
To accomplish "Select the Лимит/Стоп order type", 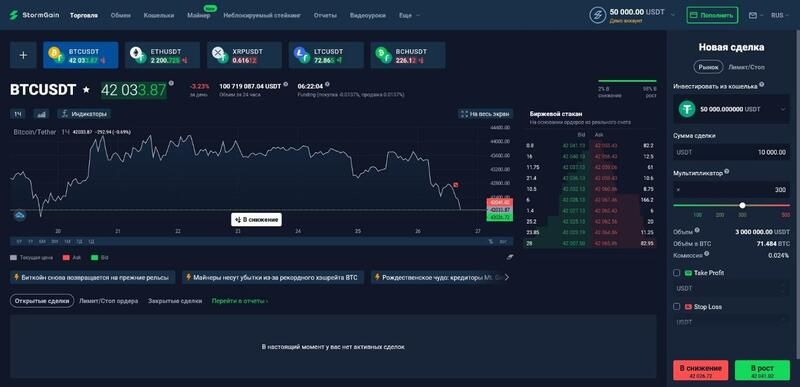I will click(x=746, y=67).
